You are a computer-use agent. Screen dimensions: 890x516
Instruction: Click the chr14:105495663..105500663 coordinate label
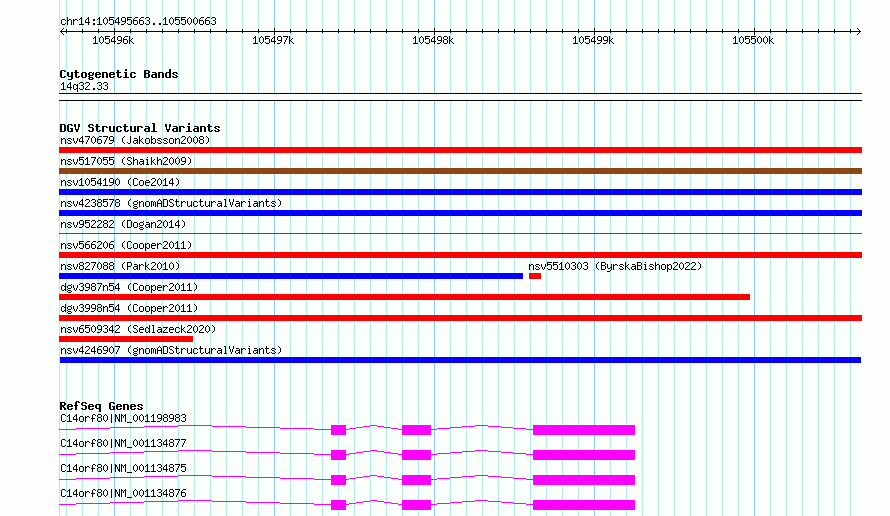[x=138, y=22]
